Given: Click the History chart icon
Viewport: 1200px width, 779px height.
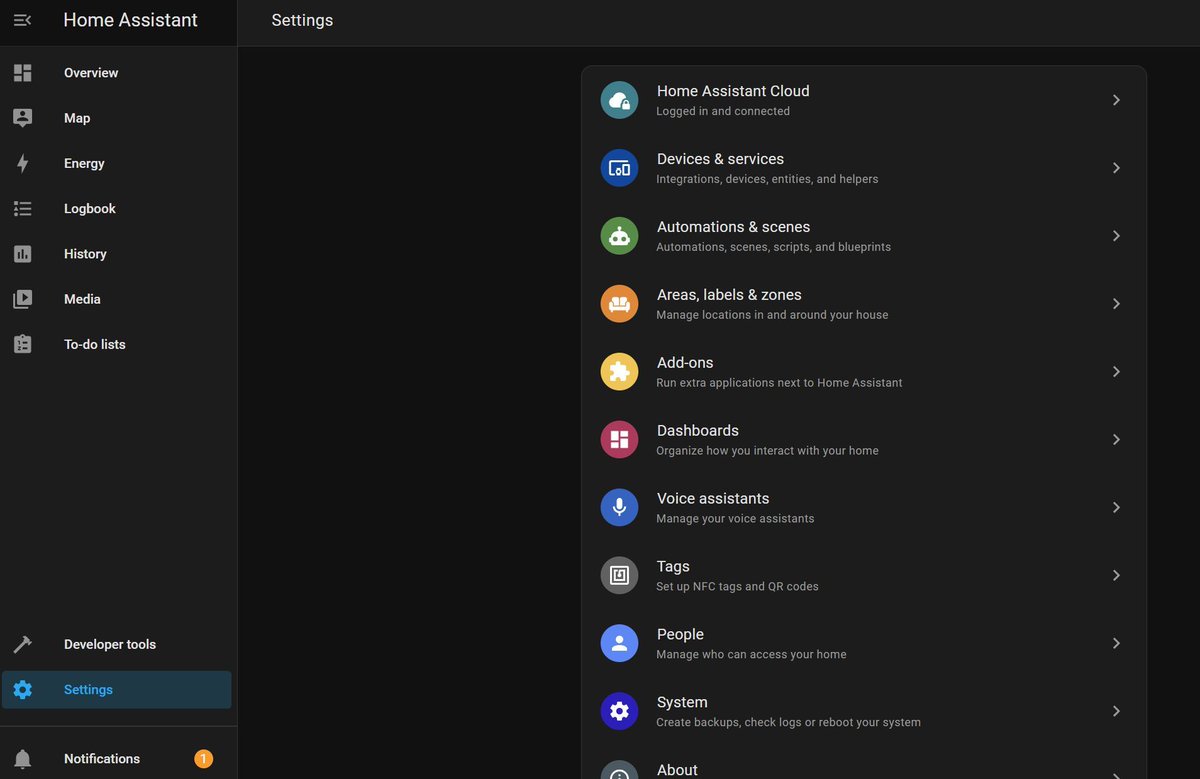Looking at the screenshot, I should pos(22,254).
